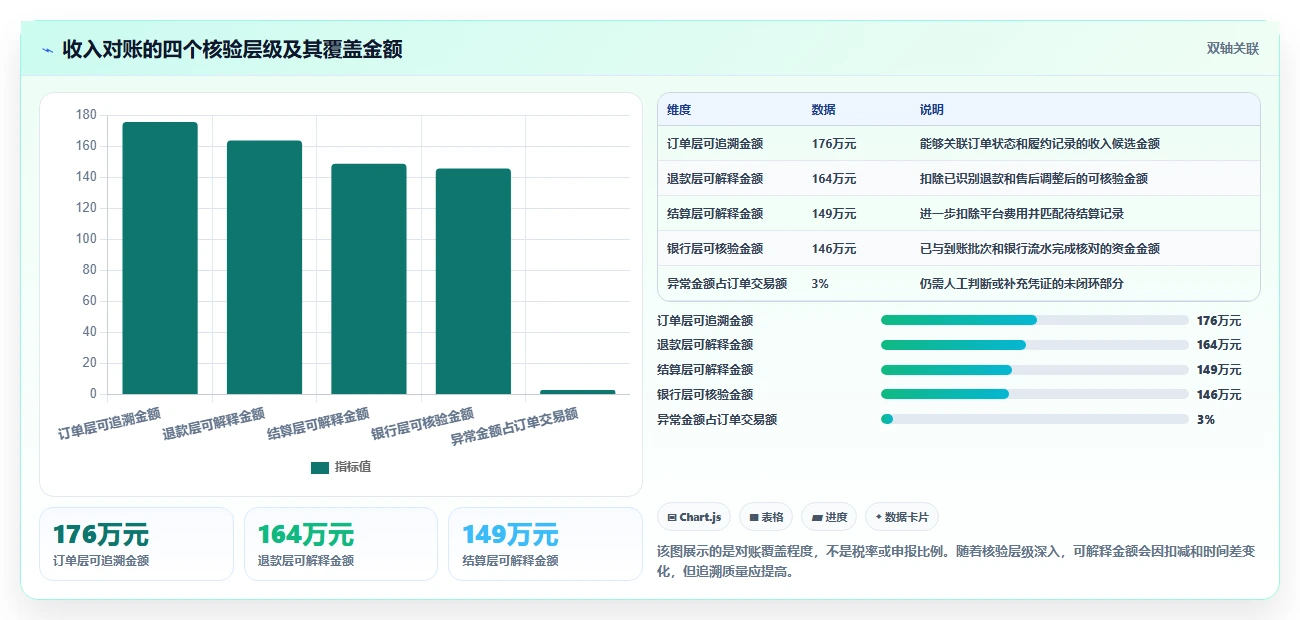Click the footnote paragraph starting 该图展示的是对账覆盖程度
This screenshot has width=1300, height=620.
pyautogui.click(x=956, y=562)
